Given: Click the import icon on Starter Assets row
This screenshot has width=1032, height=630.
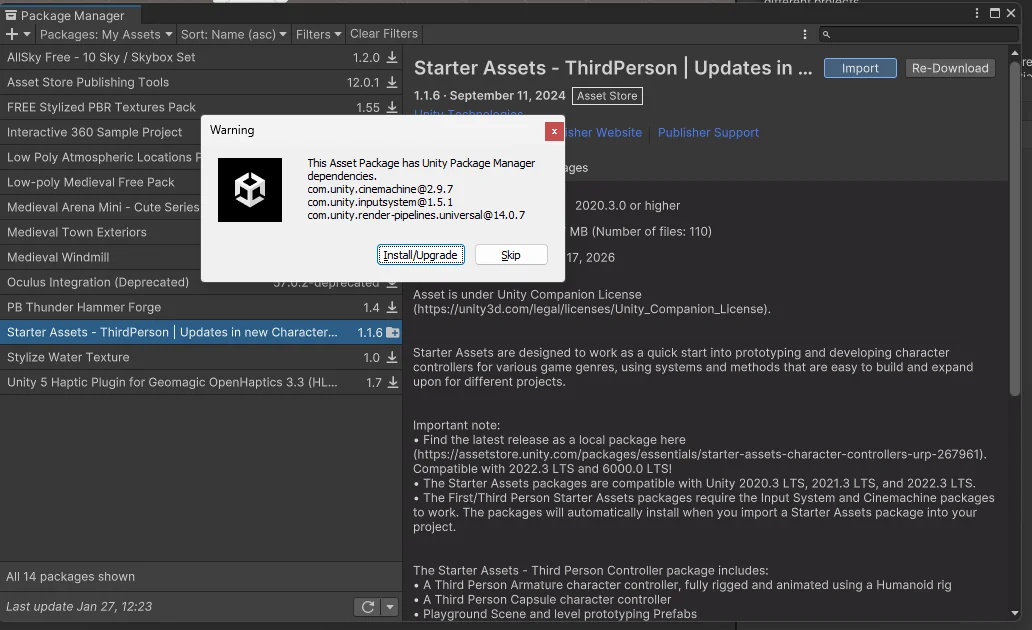Looking at the screenshot, I should (393, 333).
